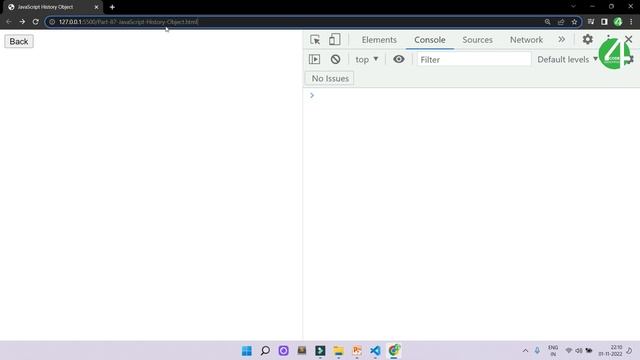Open the tab search chevron

573,7
